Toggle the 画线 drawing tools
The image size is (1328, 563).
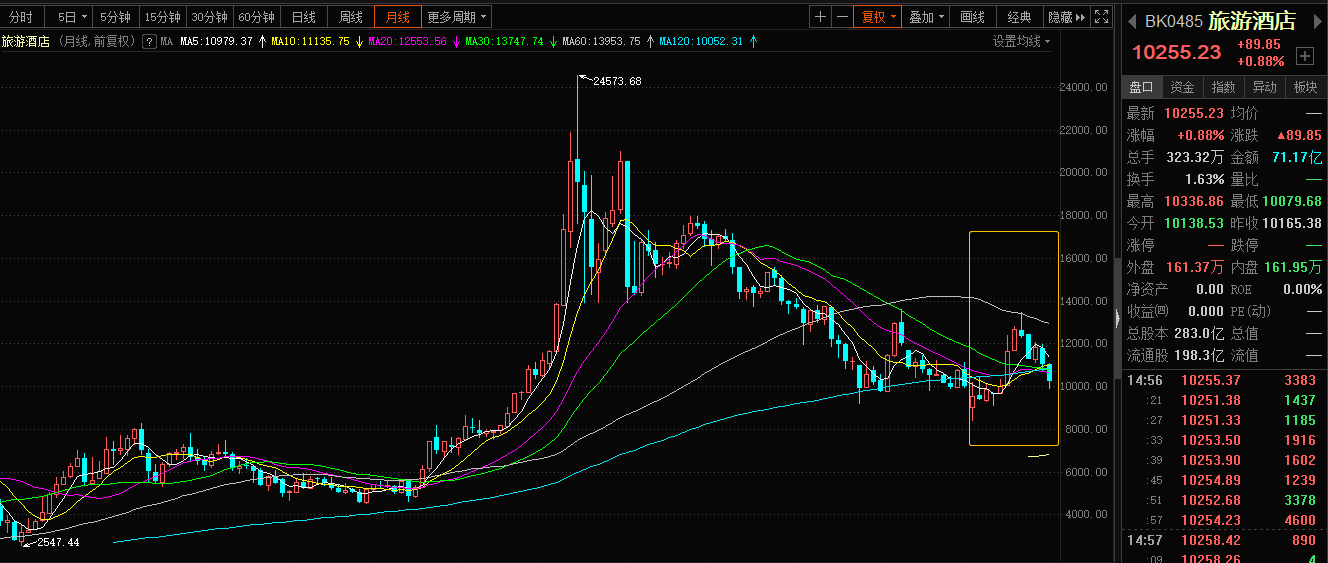click(x=972, y=17)
